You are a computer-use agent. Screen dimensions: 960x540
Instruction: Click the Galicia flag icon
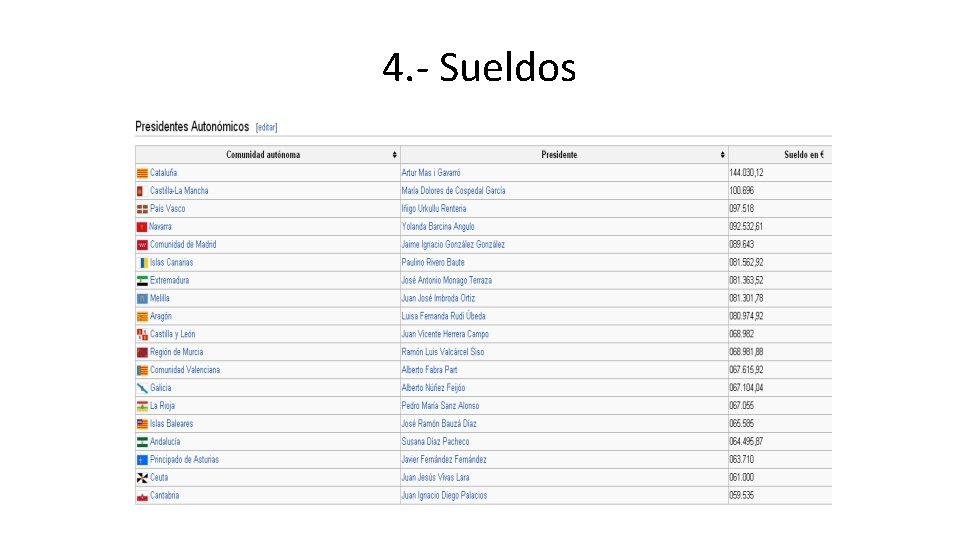pyautogui.click(x=142, y=388)
